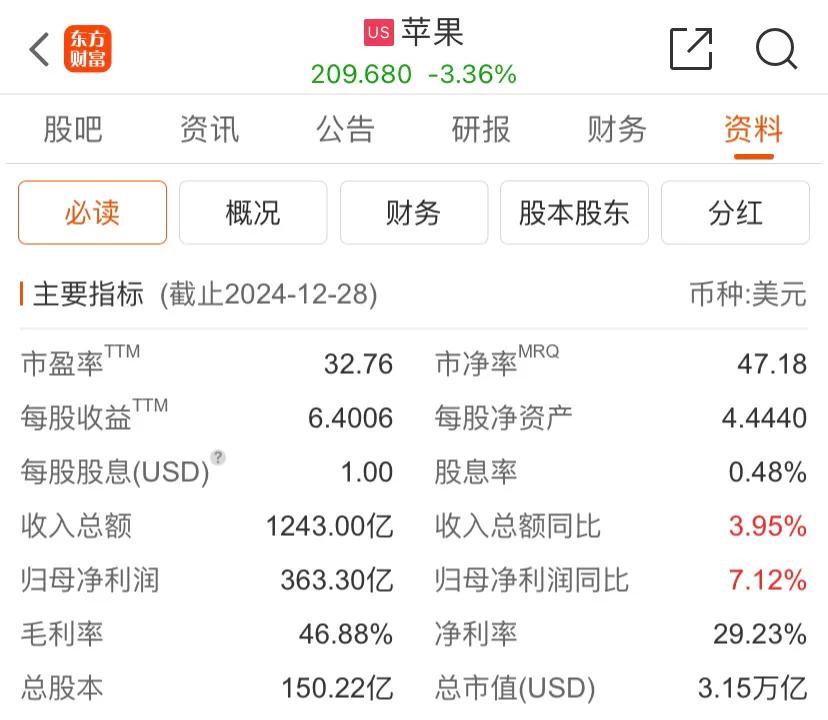Image resolution: width=828 pixels, height=720 pixels.
Task: Select the 收入总额同比 value 3.95%
Action: pyautogui.click(x=768, y=526)
